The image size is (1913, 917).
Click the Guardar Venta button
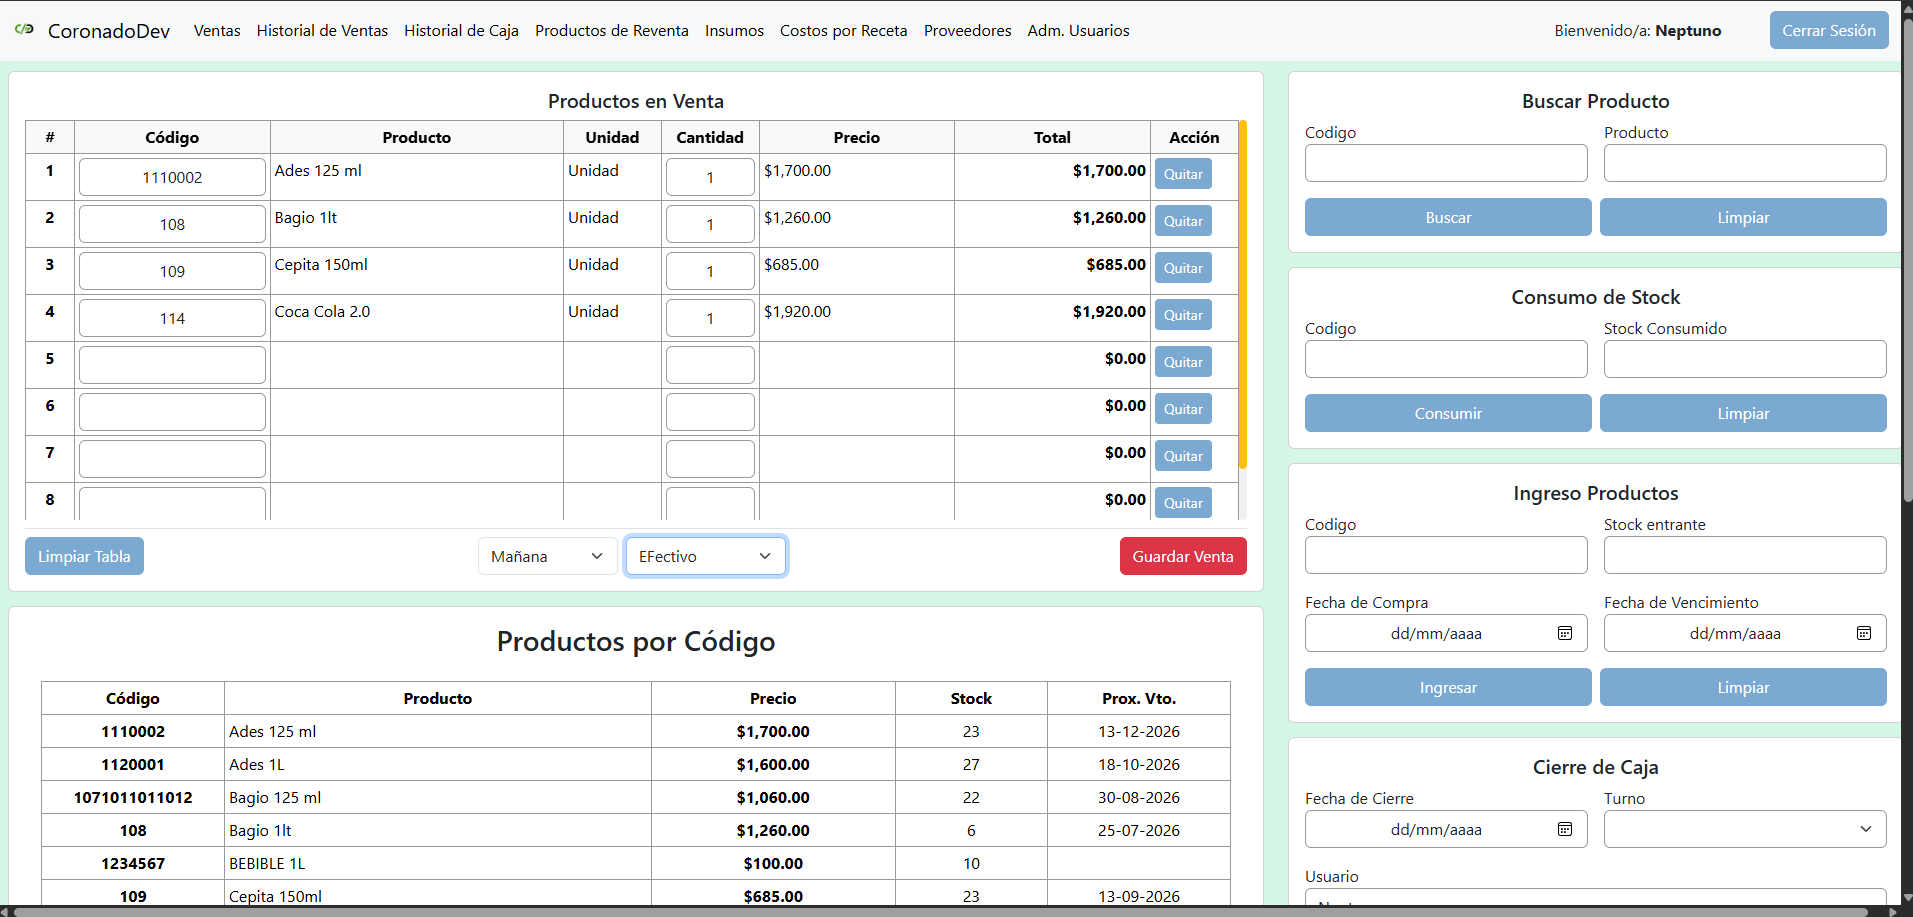(x=1183, y=556)
